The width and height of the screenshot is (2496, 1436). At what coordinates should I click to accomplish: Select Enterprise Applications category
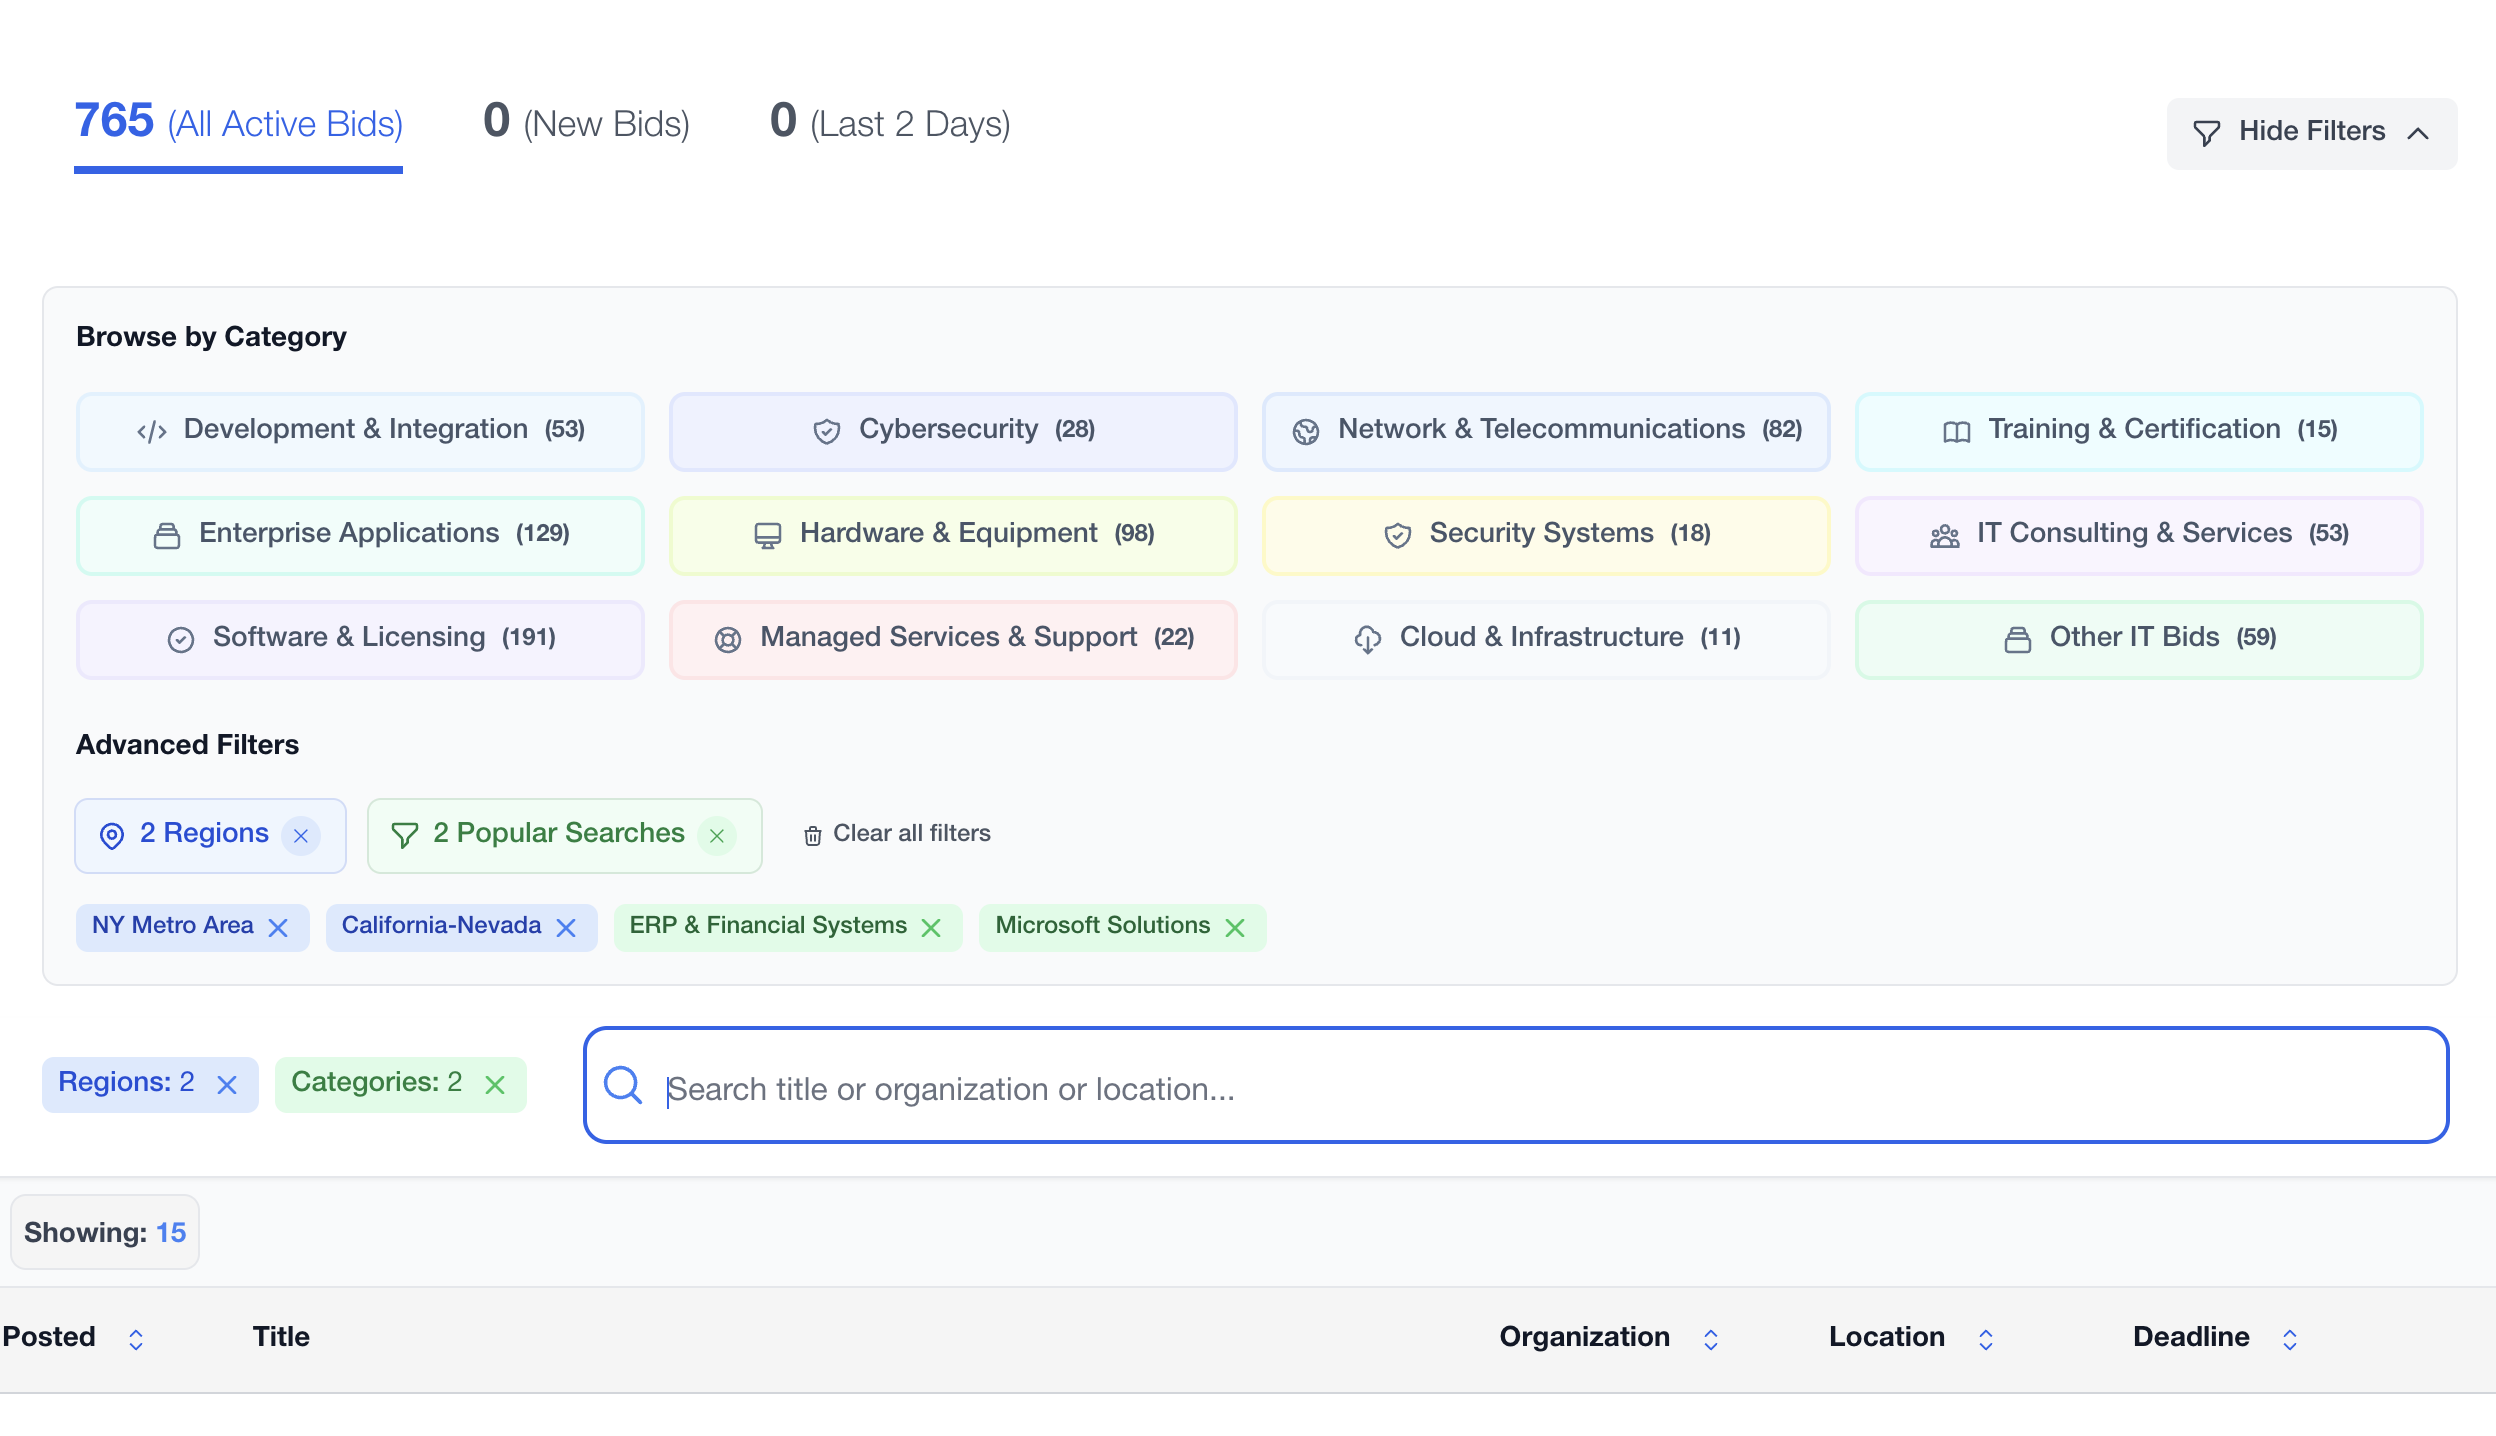click(x=360, y=535)
